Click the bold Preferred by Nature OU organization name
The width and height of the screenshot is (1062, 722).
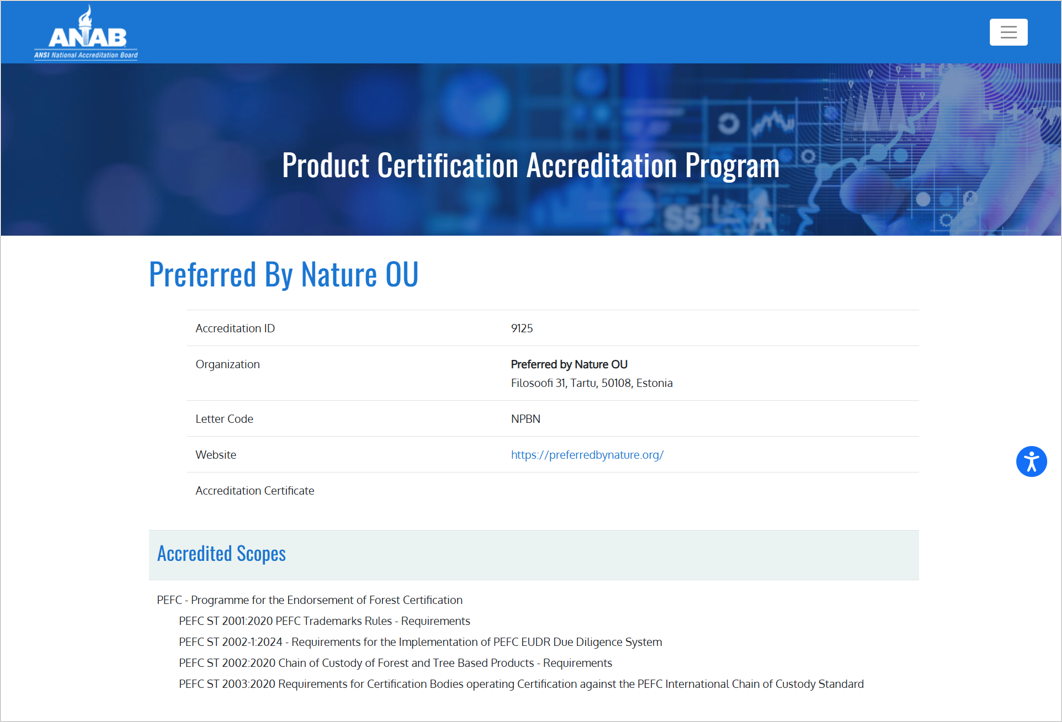tap(569, 365)
